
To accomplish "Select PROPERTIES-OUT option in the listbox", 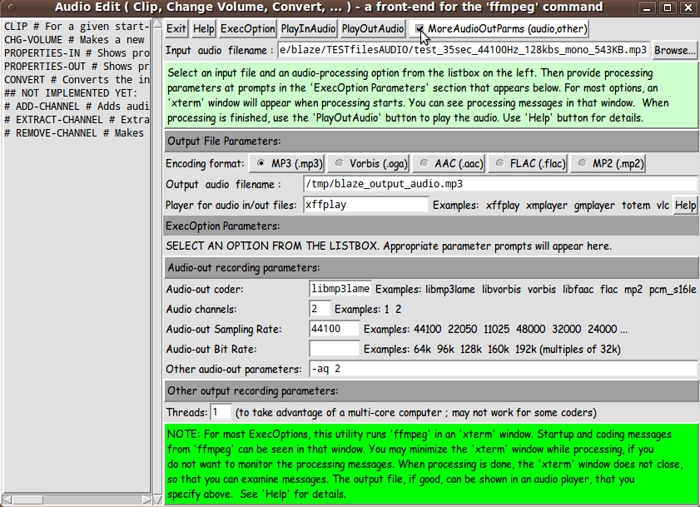I will (x=77, y=66).
